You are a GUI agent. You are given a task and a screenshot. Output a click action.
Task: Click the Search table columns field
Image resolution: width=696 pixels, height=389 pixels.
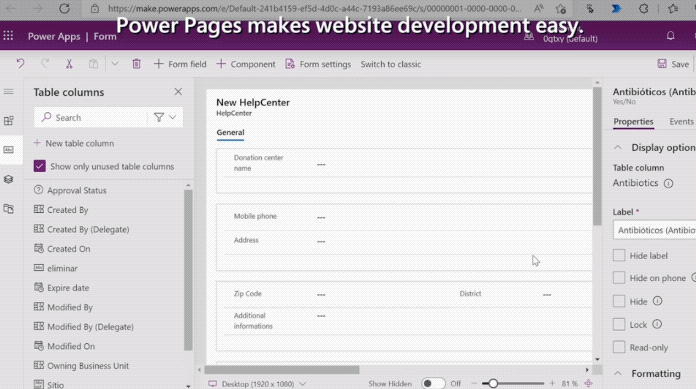coord(91,117)
